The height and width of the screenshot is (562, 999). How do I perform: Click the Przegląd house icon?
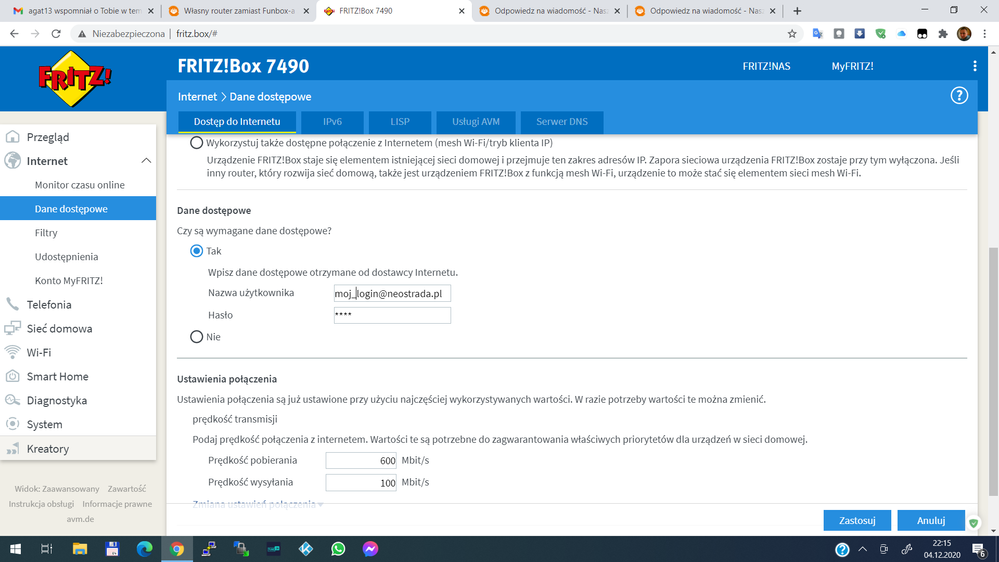pos(13,137)
